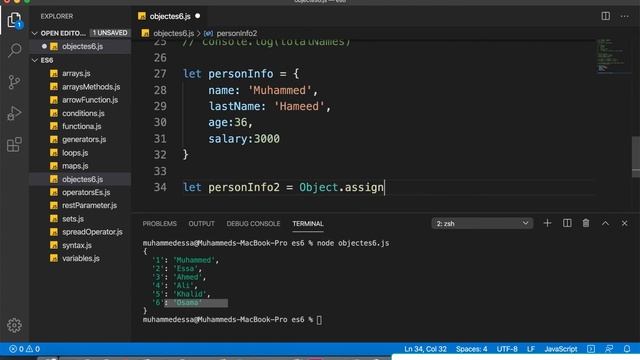Change indentation via 'Spaces: 4'
Screen dimensions: 640x360
click(471, 349)
